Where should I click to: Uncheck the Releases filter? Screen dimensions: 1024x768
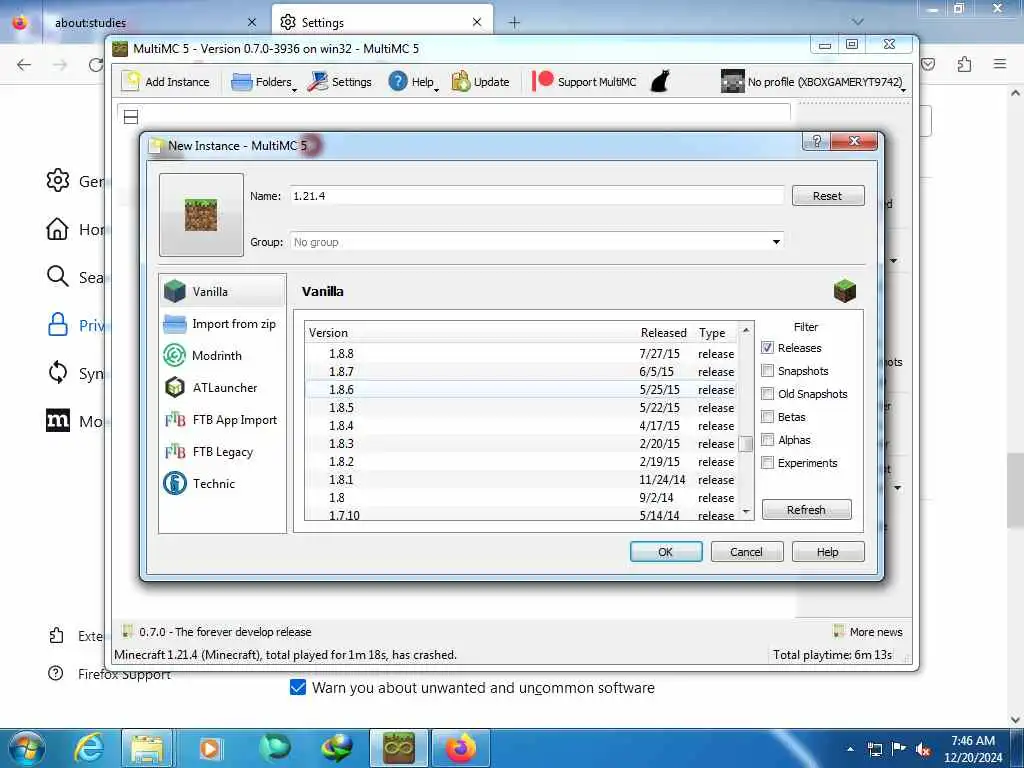767,347
